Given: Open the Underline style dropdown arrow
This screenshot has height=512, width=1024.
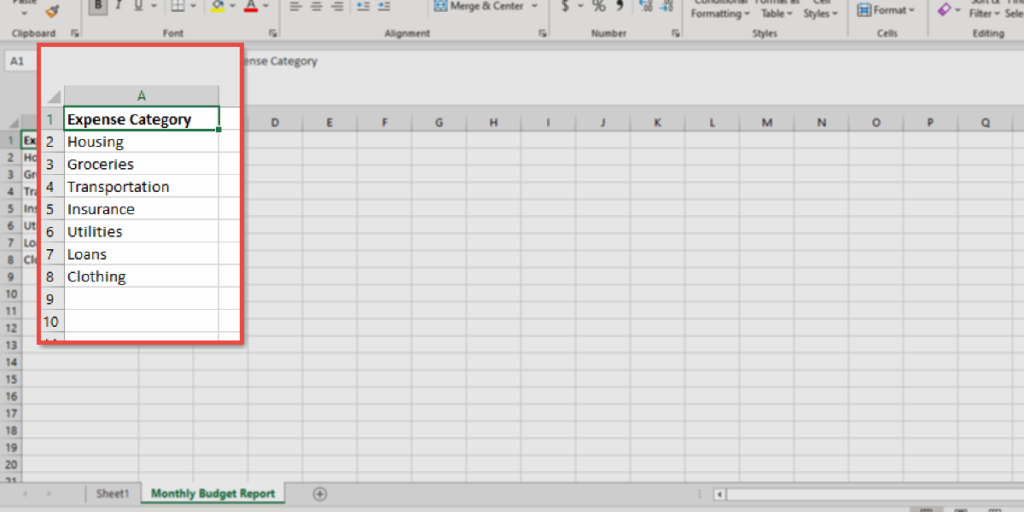Looking at the screenshot, I should [154, 6].
